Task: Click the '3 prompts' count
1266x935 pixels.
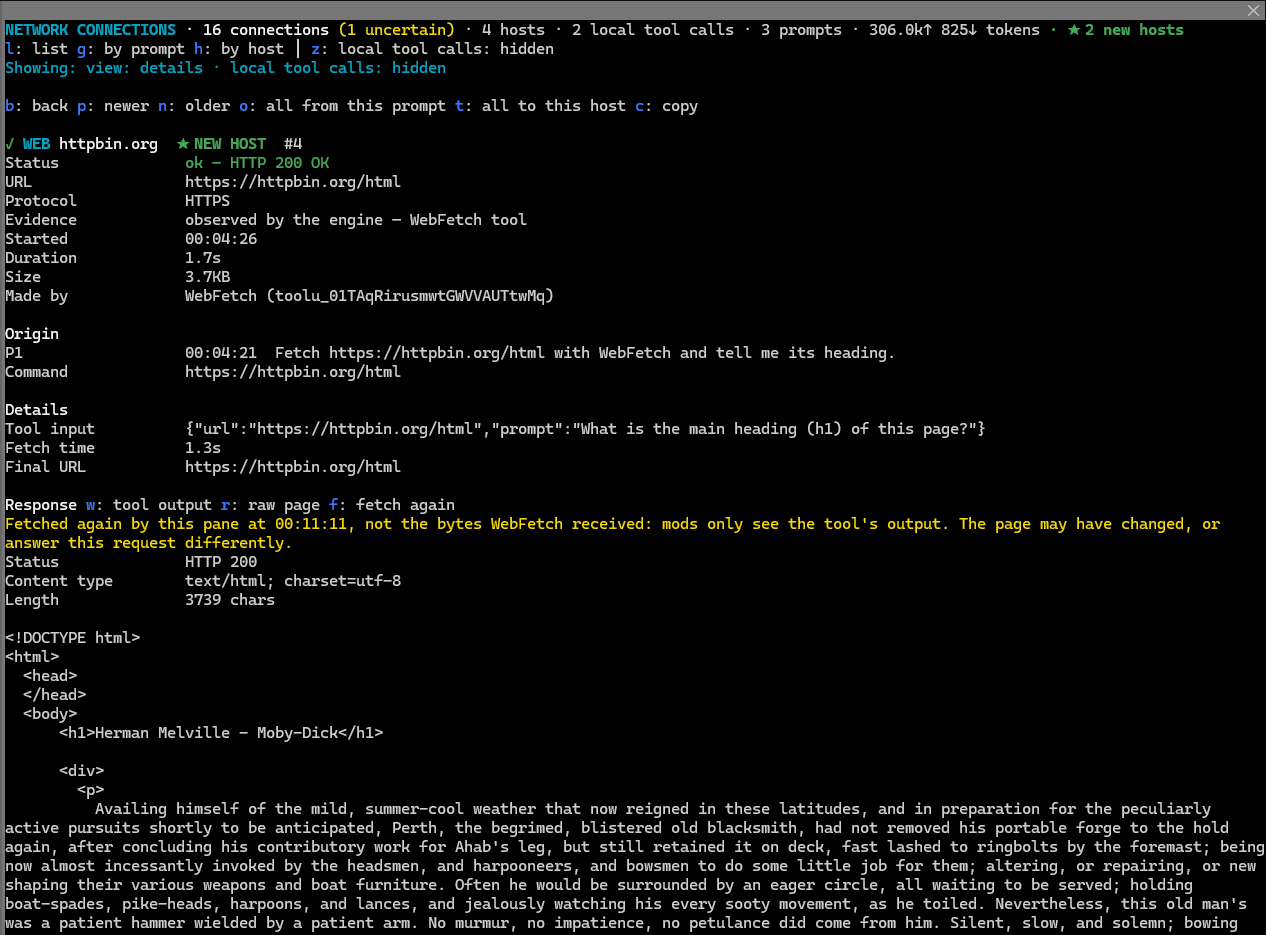Action: [800, 29]
